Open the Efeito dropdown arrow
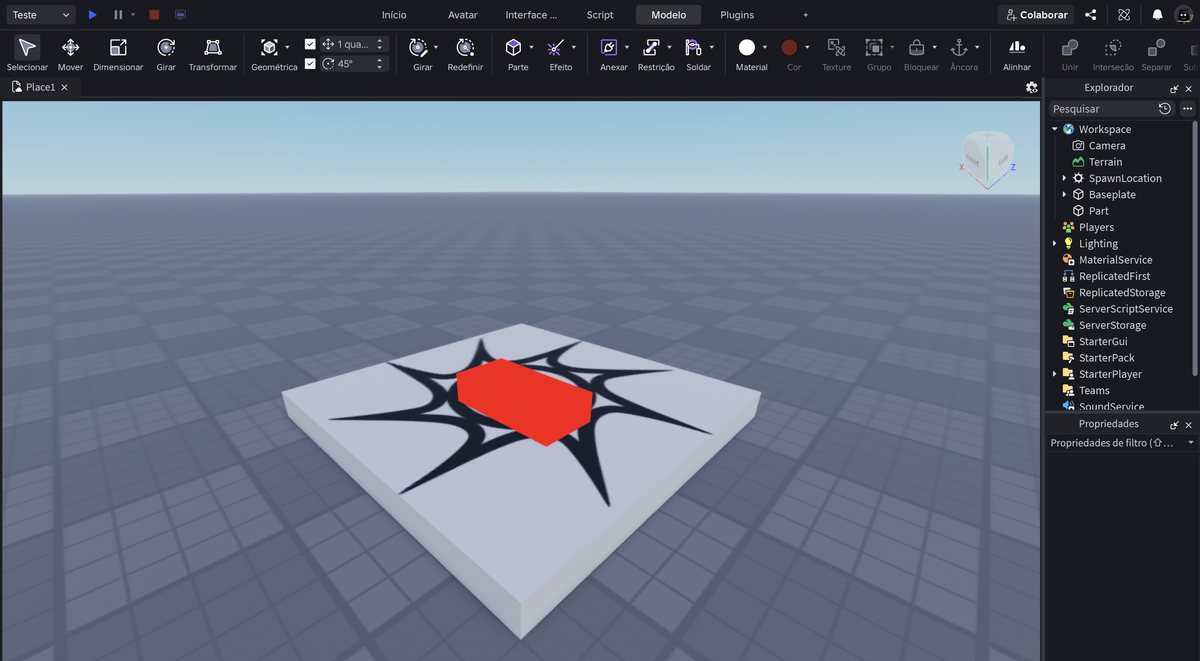The height and width of the screenshot is (661, 1200). point(574,47)
